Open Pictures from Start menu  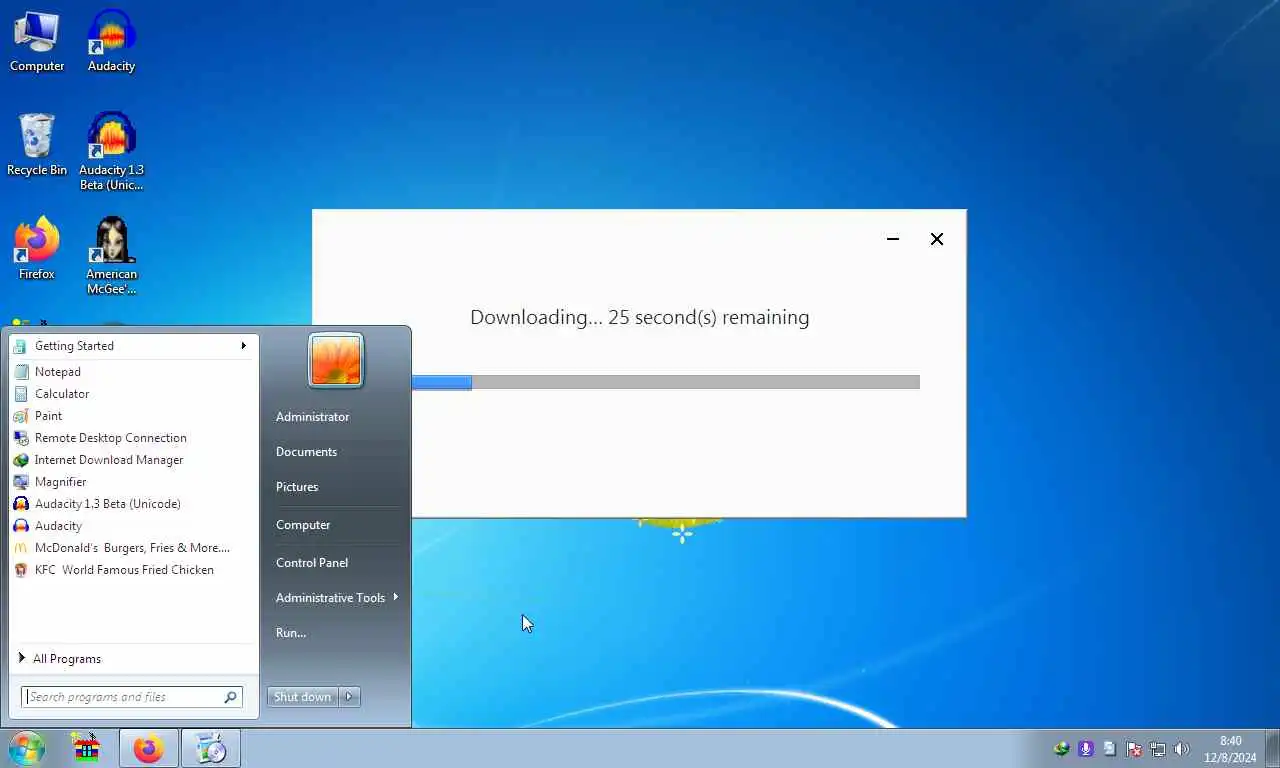point(297,487)
